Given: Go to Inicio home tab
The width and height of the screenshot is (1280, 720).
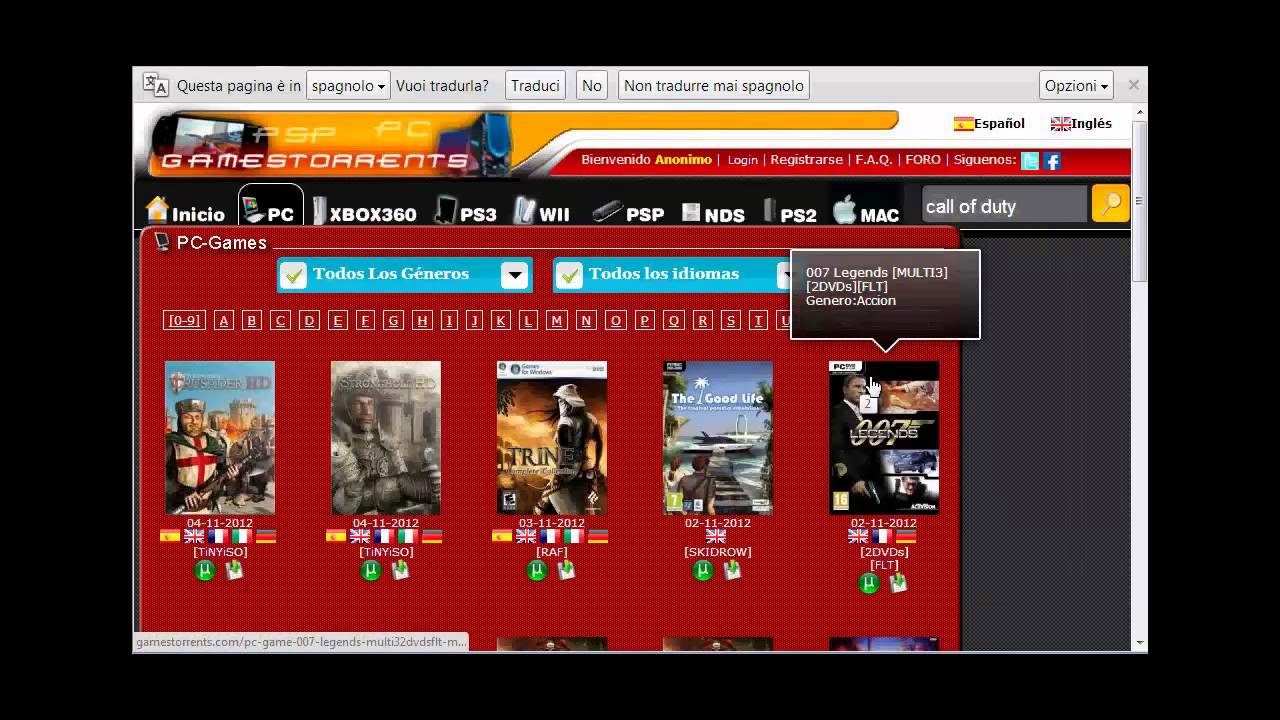Looking at the screenshot, I should (x=185, y=210).
